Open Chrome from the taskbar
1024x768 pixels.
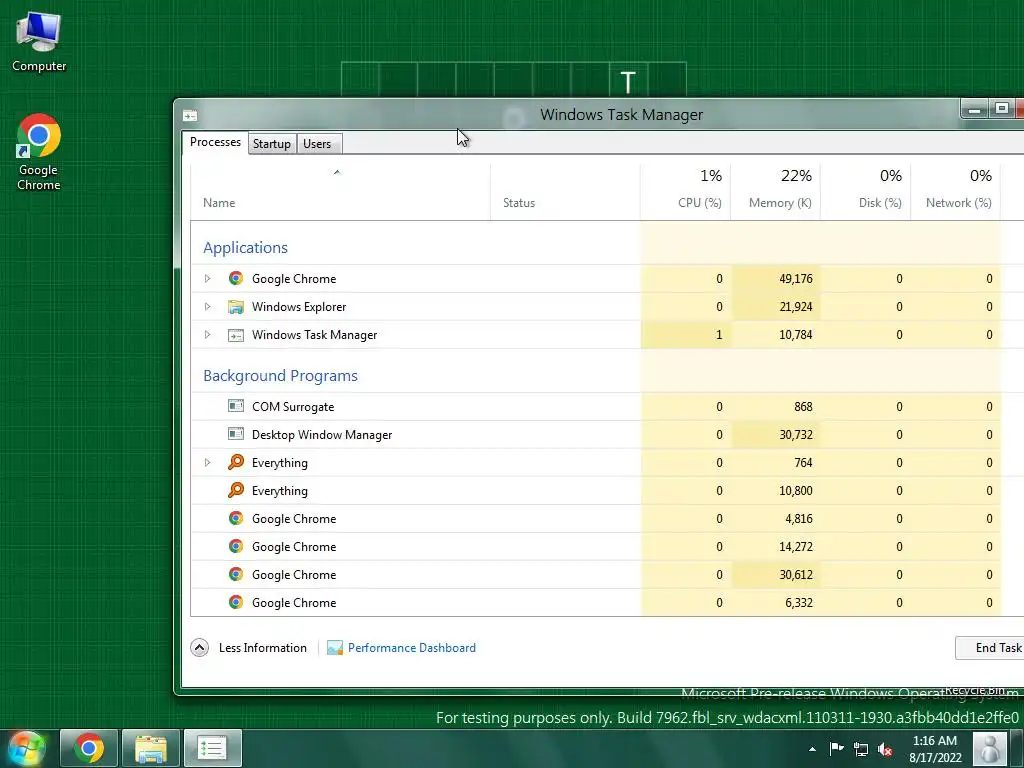point(89,748)
